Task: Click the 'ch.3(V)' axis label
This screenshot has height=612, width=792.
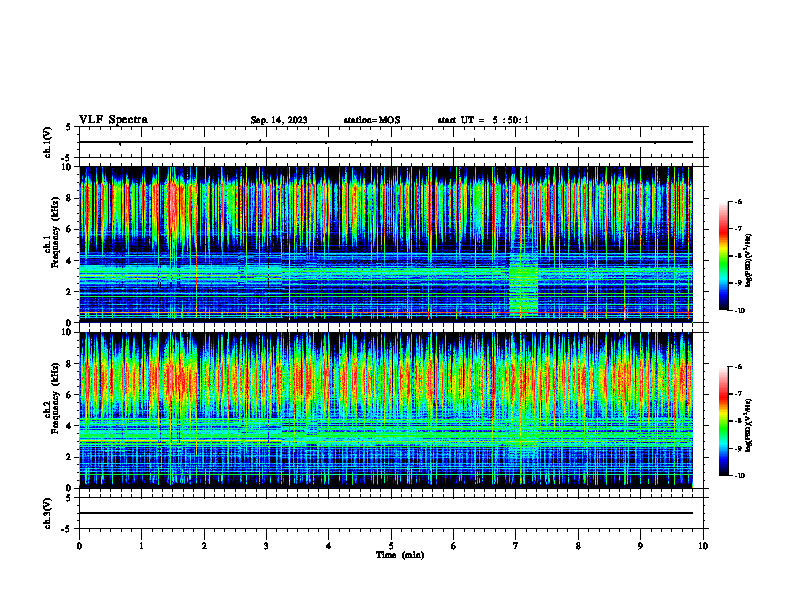Action: pyautogui.click(x=47, y=513)
